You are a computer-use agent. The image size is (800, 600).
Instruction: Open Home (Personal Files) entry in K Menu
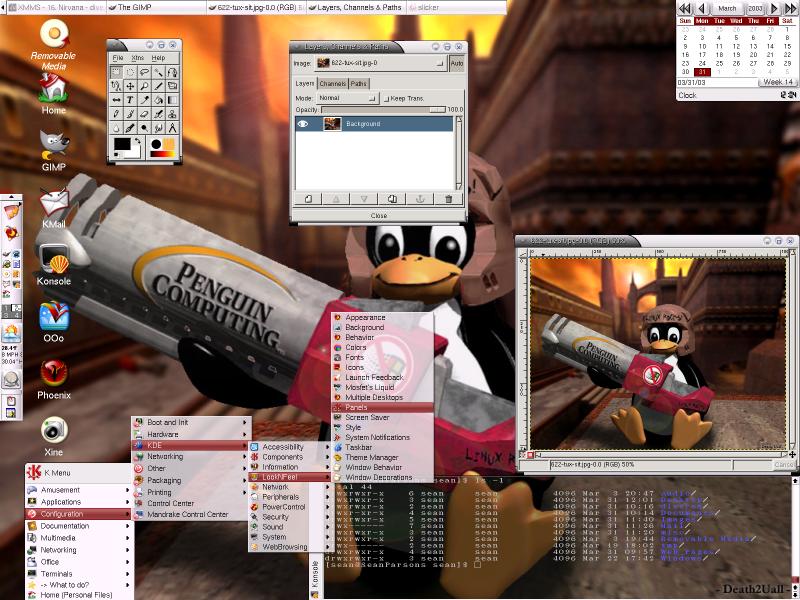coord(78,595)
